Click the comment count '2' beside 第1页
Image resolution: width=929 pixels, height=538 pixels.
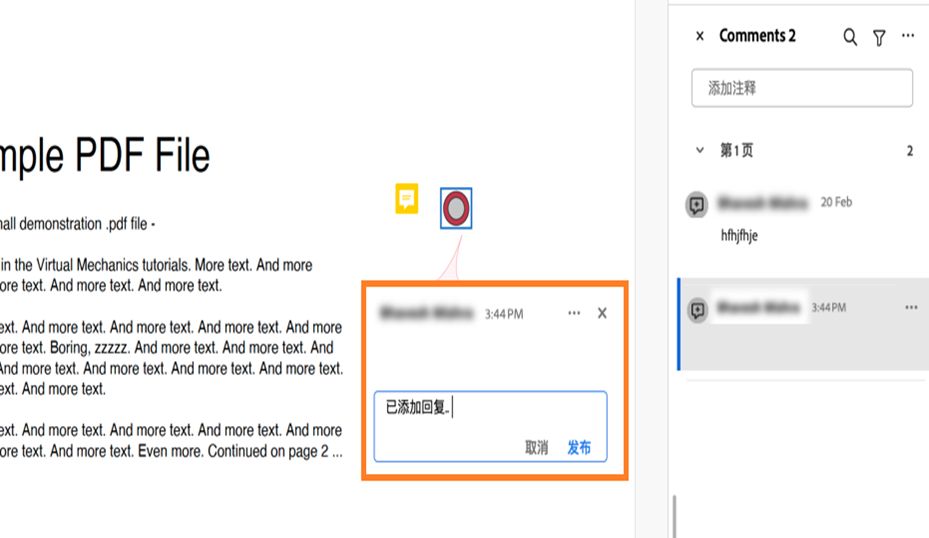(x=909, y=150)
